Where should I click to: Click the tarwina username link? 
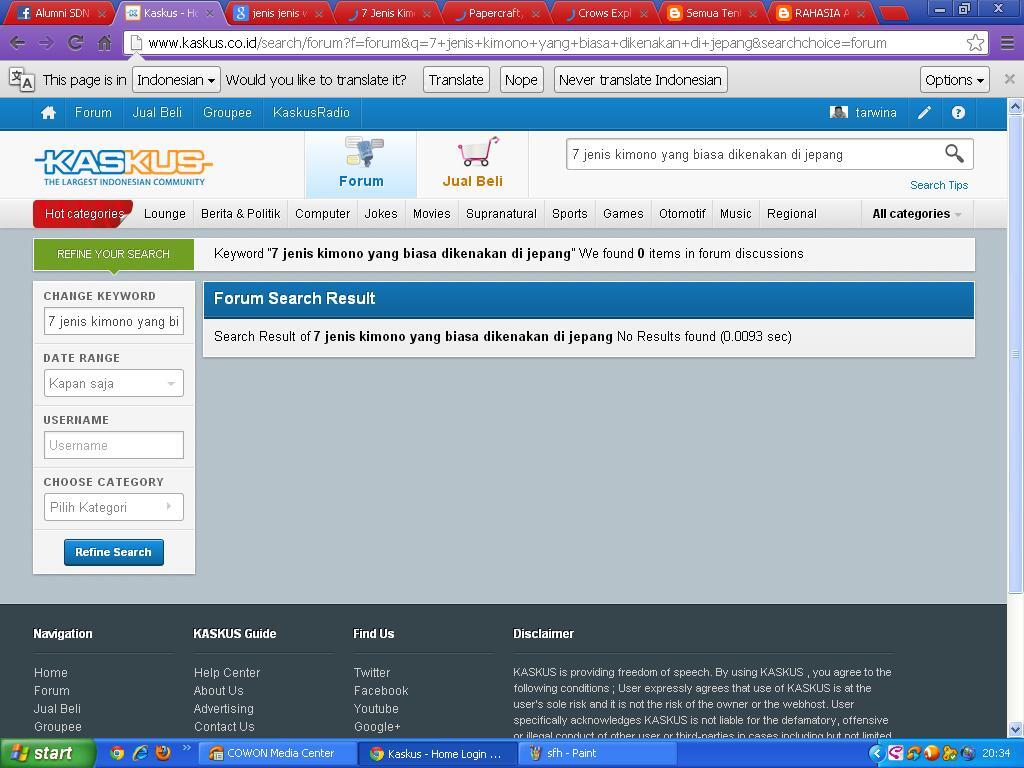click(876, 112)
